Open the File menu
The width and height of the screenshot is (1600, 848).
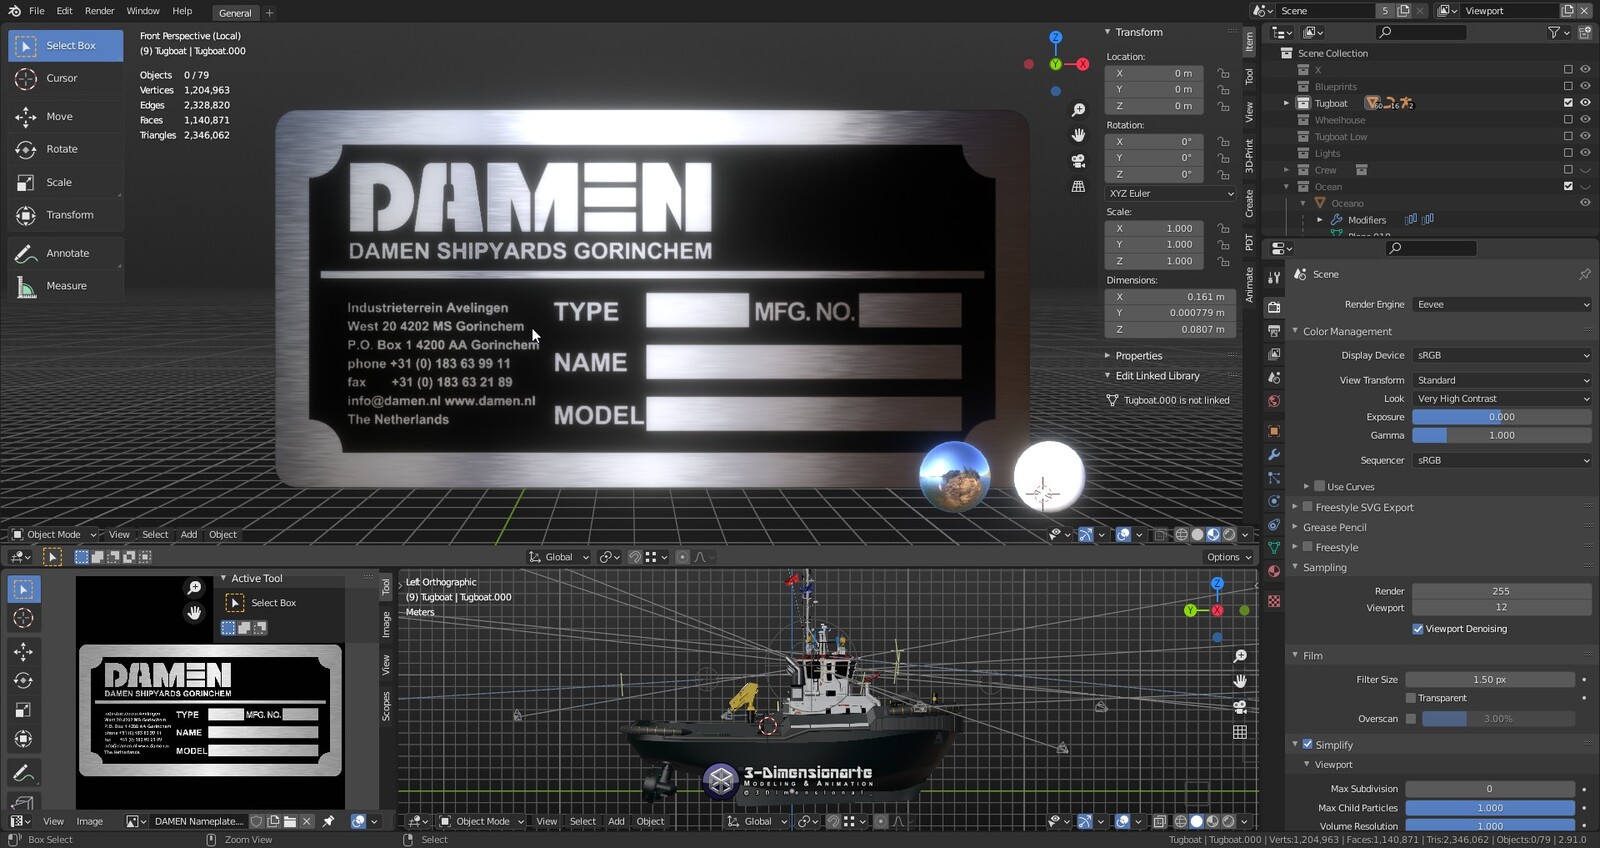pyautogui.click(x=37, y=11)
